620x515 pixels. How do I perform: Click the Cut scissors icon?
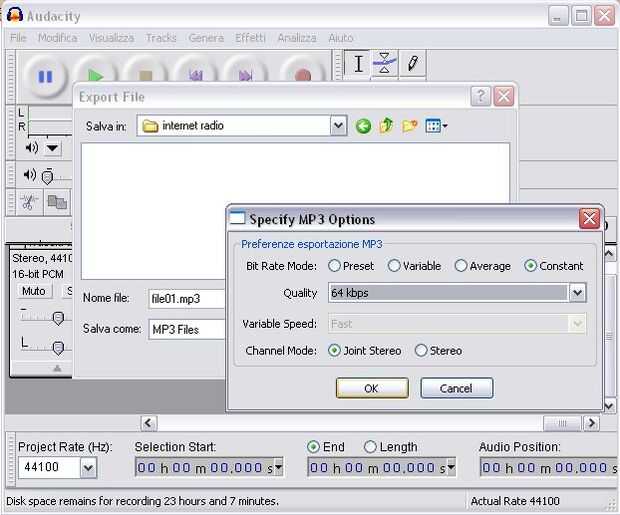point(28,202)
